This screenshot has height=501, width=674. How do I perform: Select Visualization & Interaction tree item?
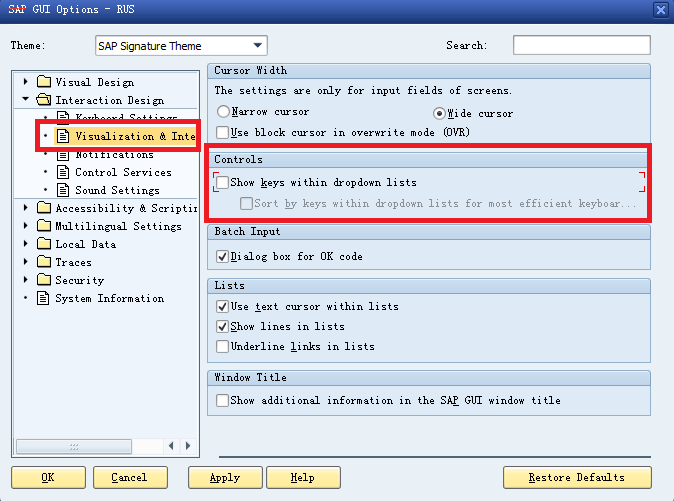pos(135,136)
